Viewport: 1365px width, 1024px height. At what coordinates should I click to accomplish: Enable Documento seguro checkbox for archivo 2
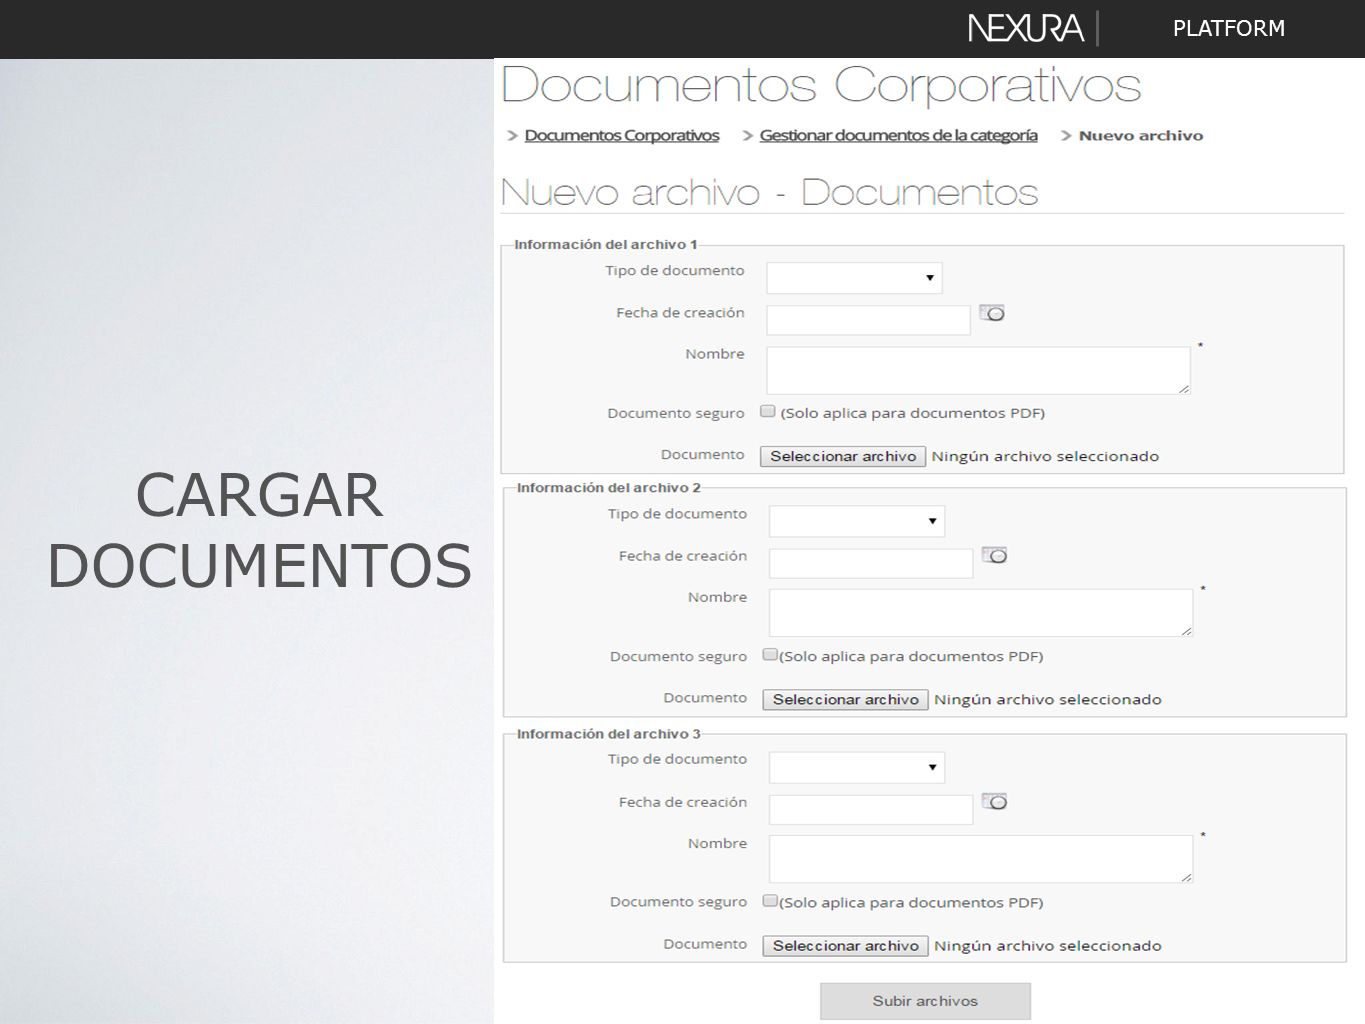click(770, 654)
